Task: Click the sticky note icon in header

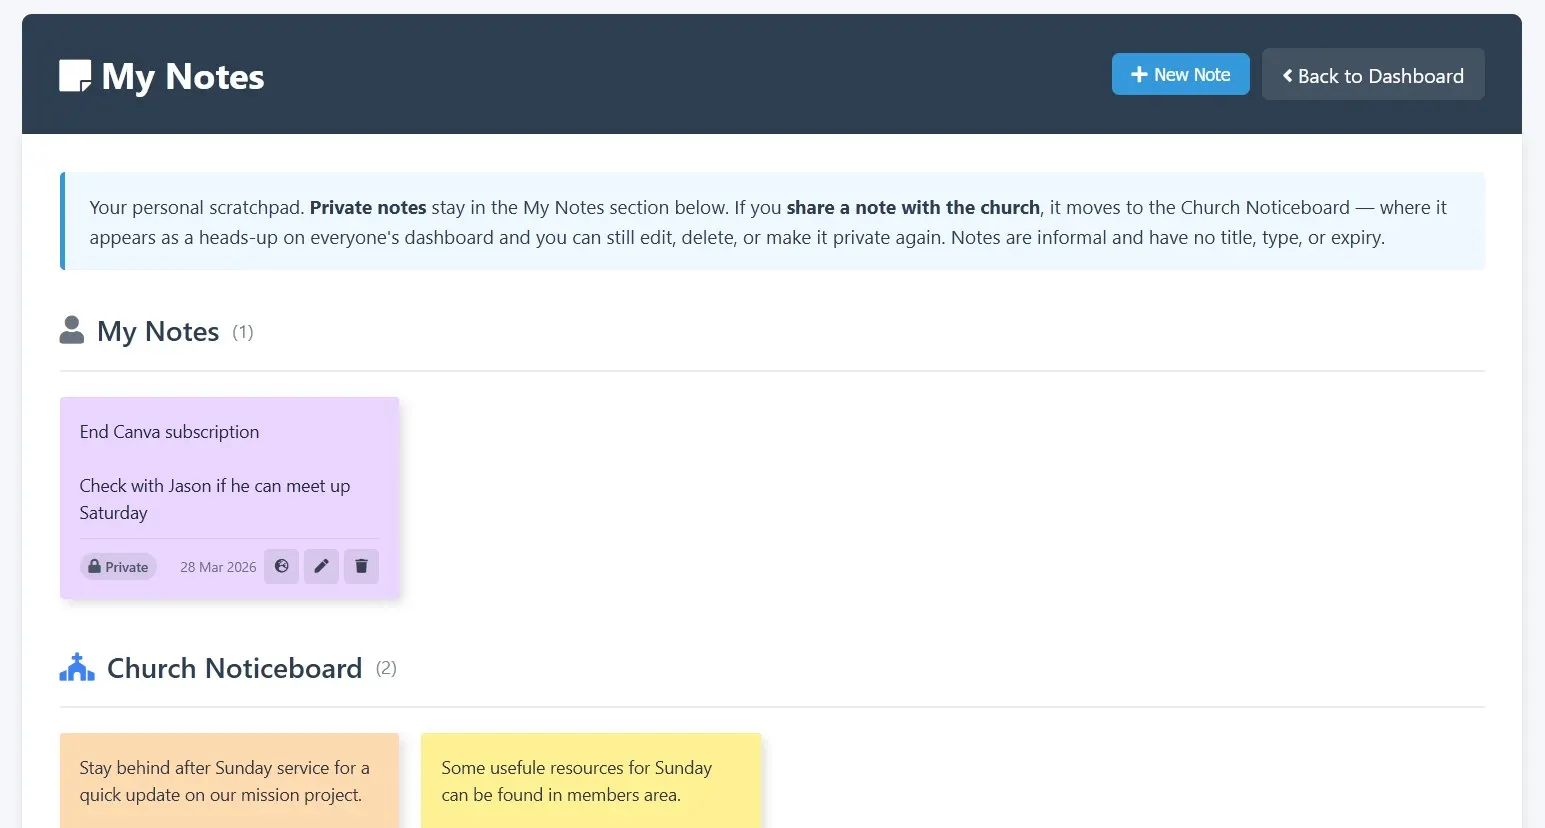Action: pos(75,76)
